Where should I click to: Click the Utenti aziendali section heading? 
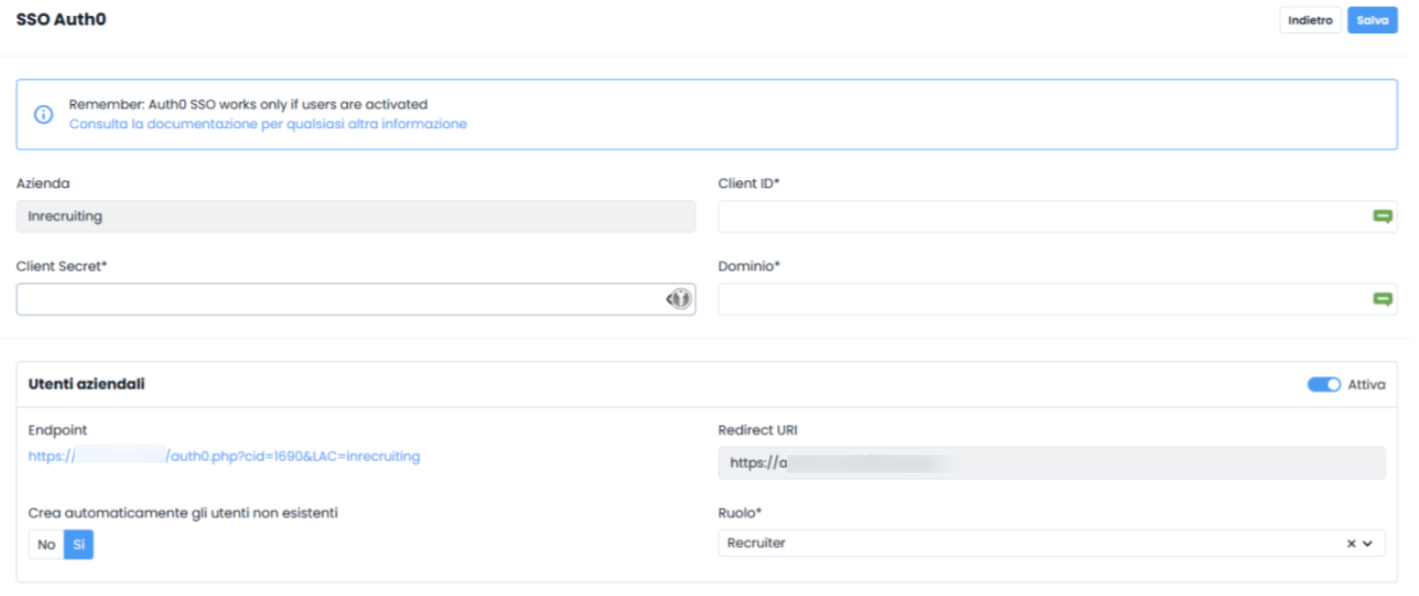(x=87, y=384)
